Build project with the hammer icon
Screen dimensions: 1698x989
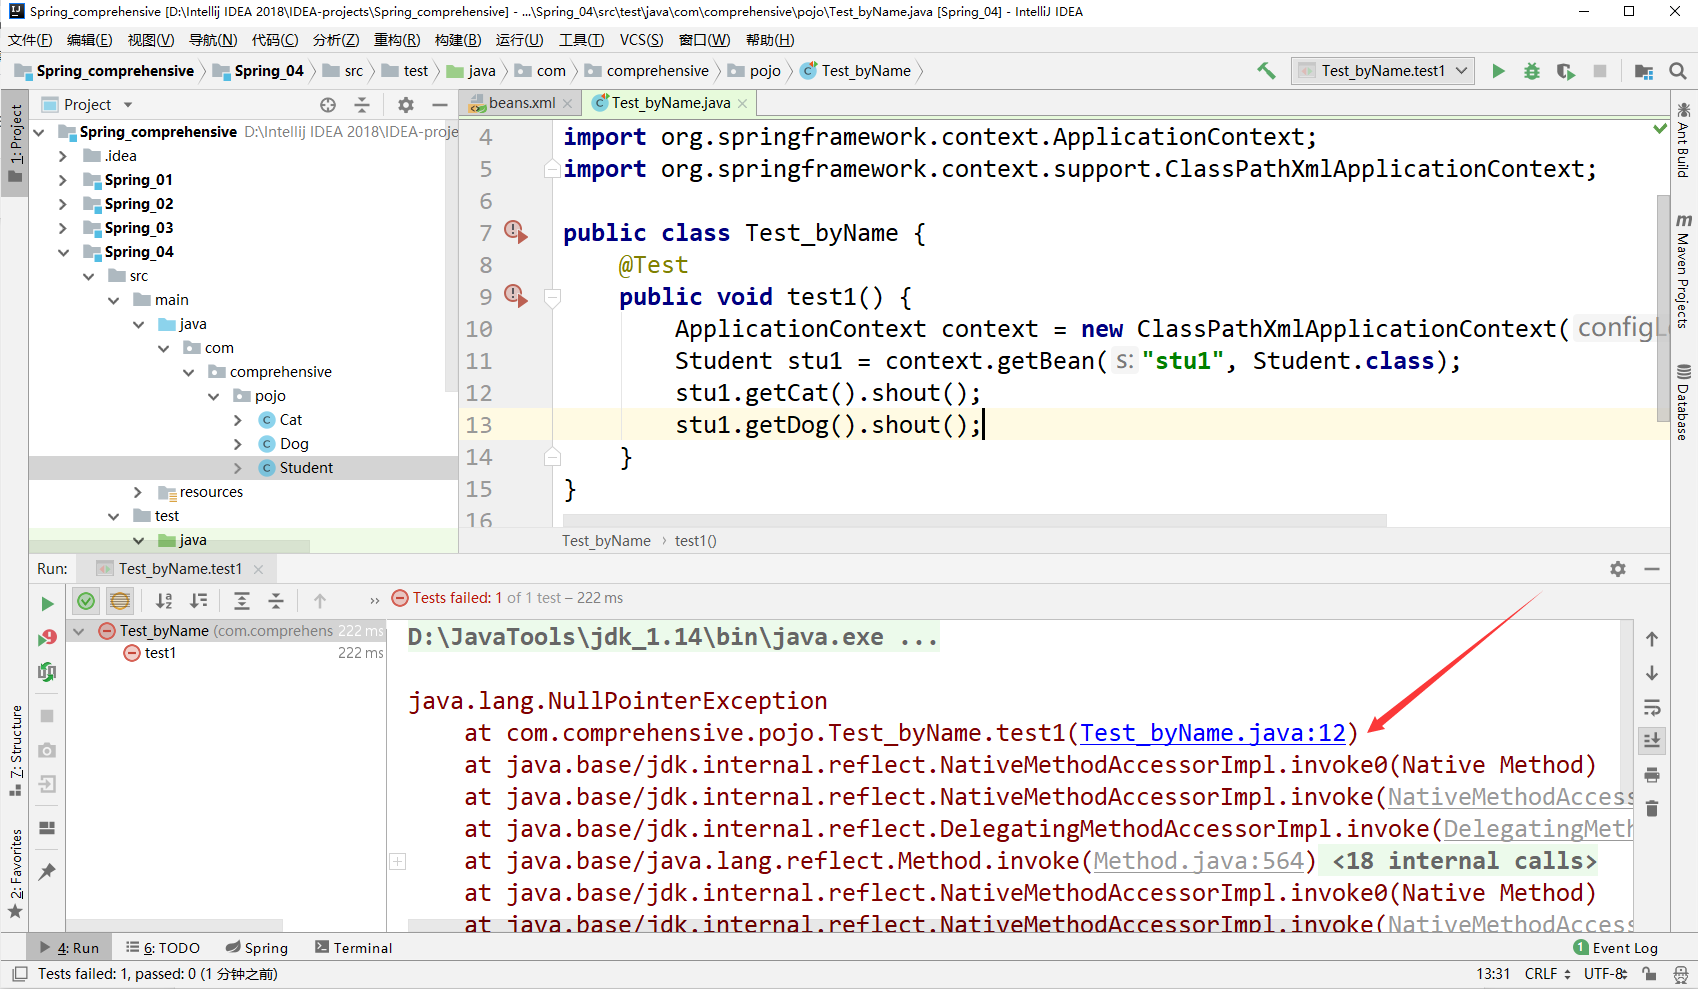1267,71
